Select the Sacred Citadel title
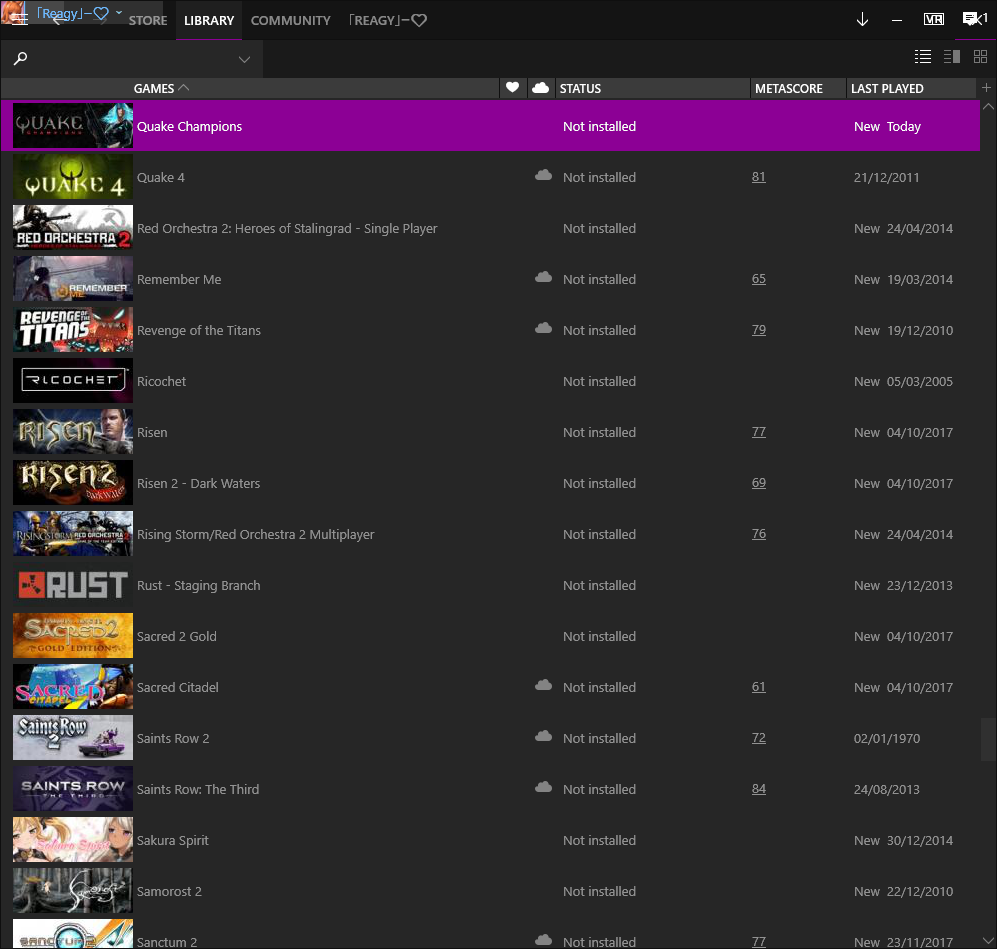 (178, 688)
